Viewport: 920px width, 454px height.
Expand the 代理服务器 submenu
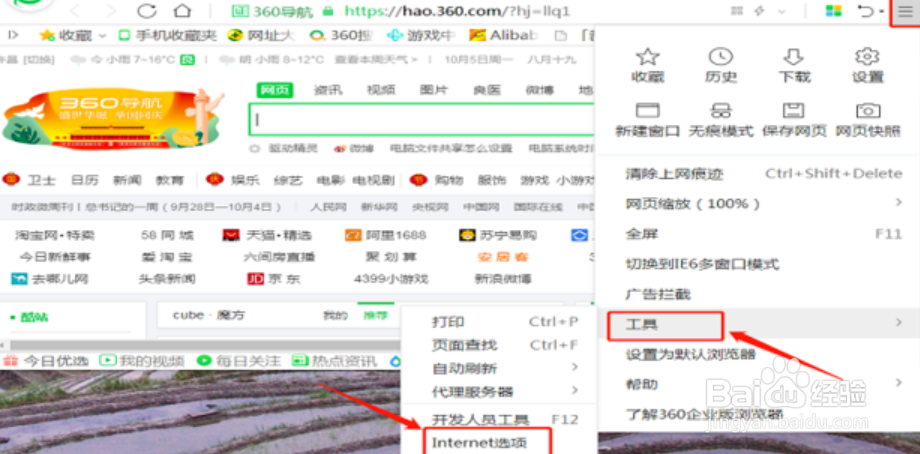click(574, 391)
